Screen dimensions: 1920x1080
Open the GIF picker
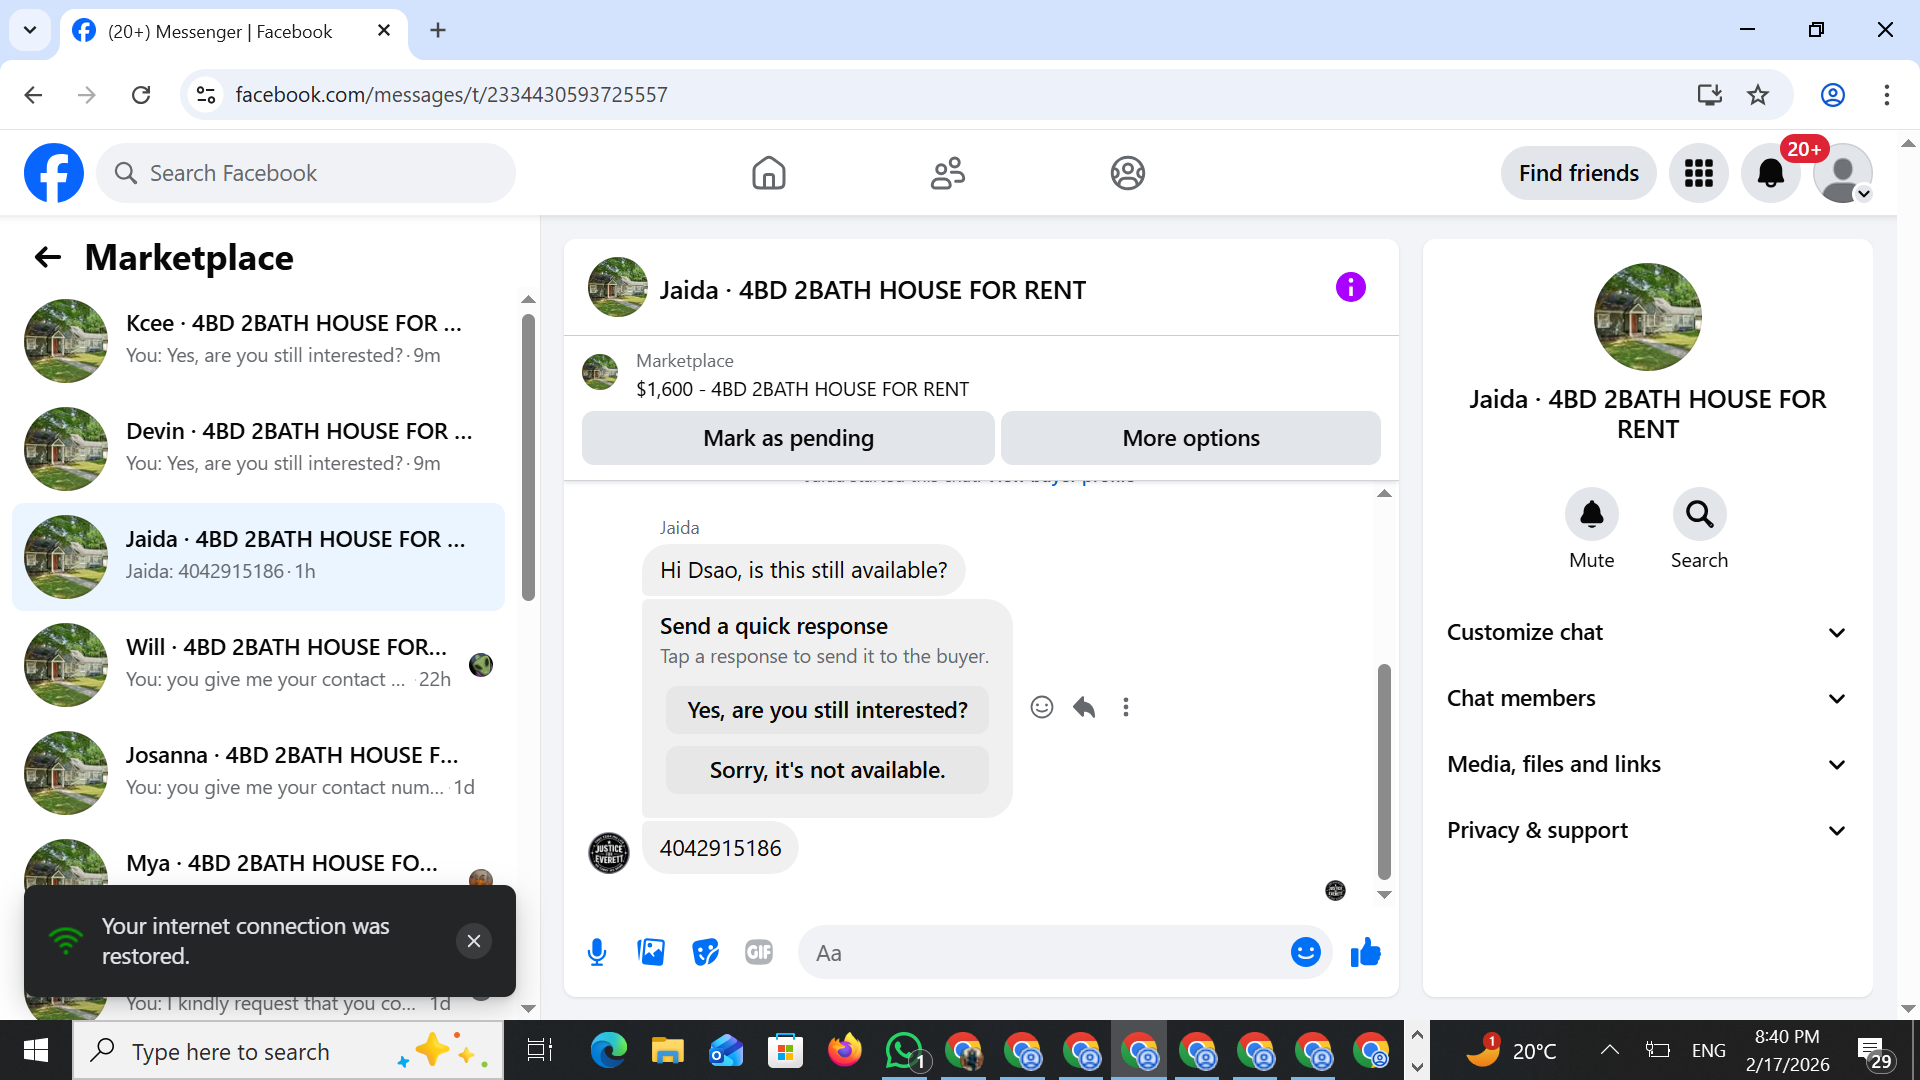(759, 952)
